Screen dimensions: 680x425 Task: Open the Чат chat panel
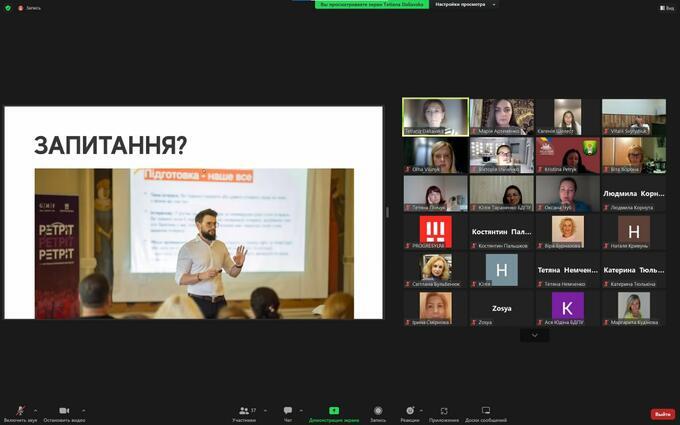(x=288, y=412)
